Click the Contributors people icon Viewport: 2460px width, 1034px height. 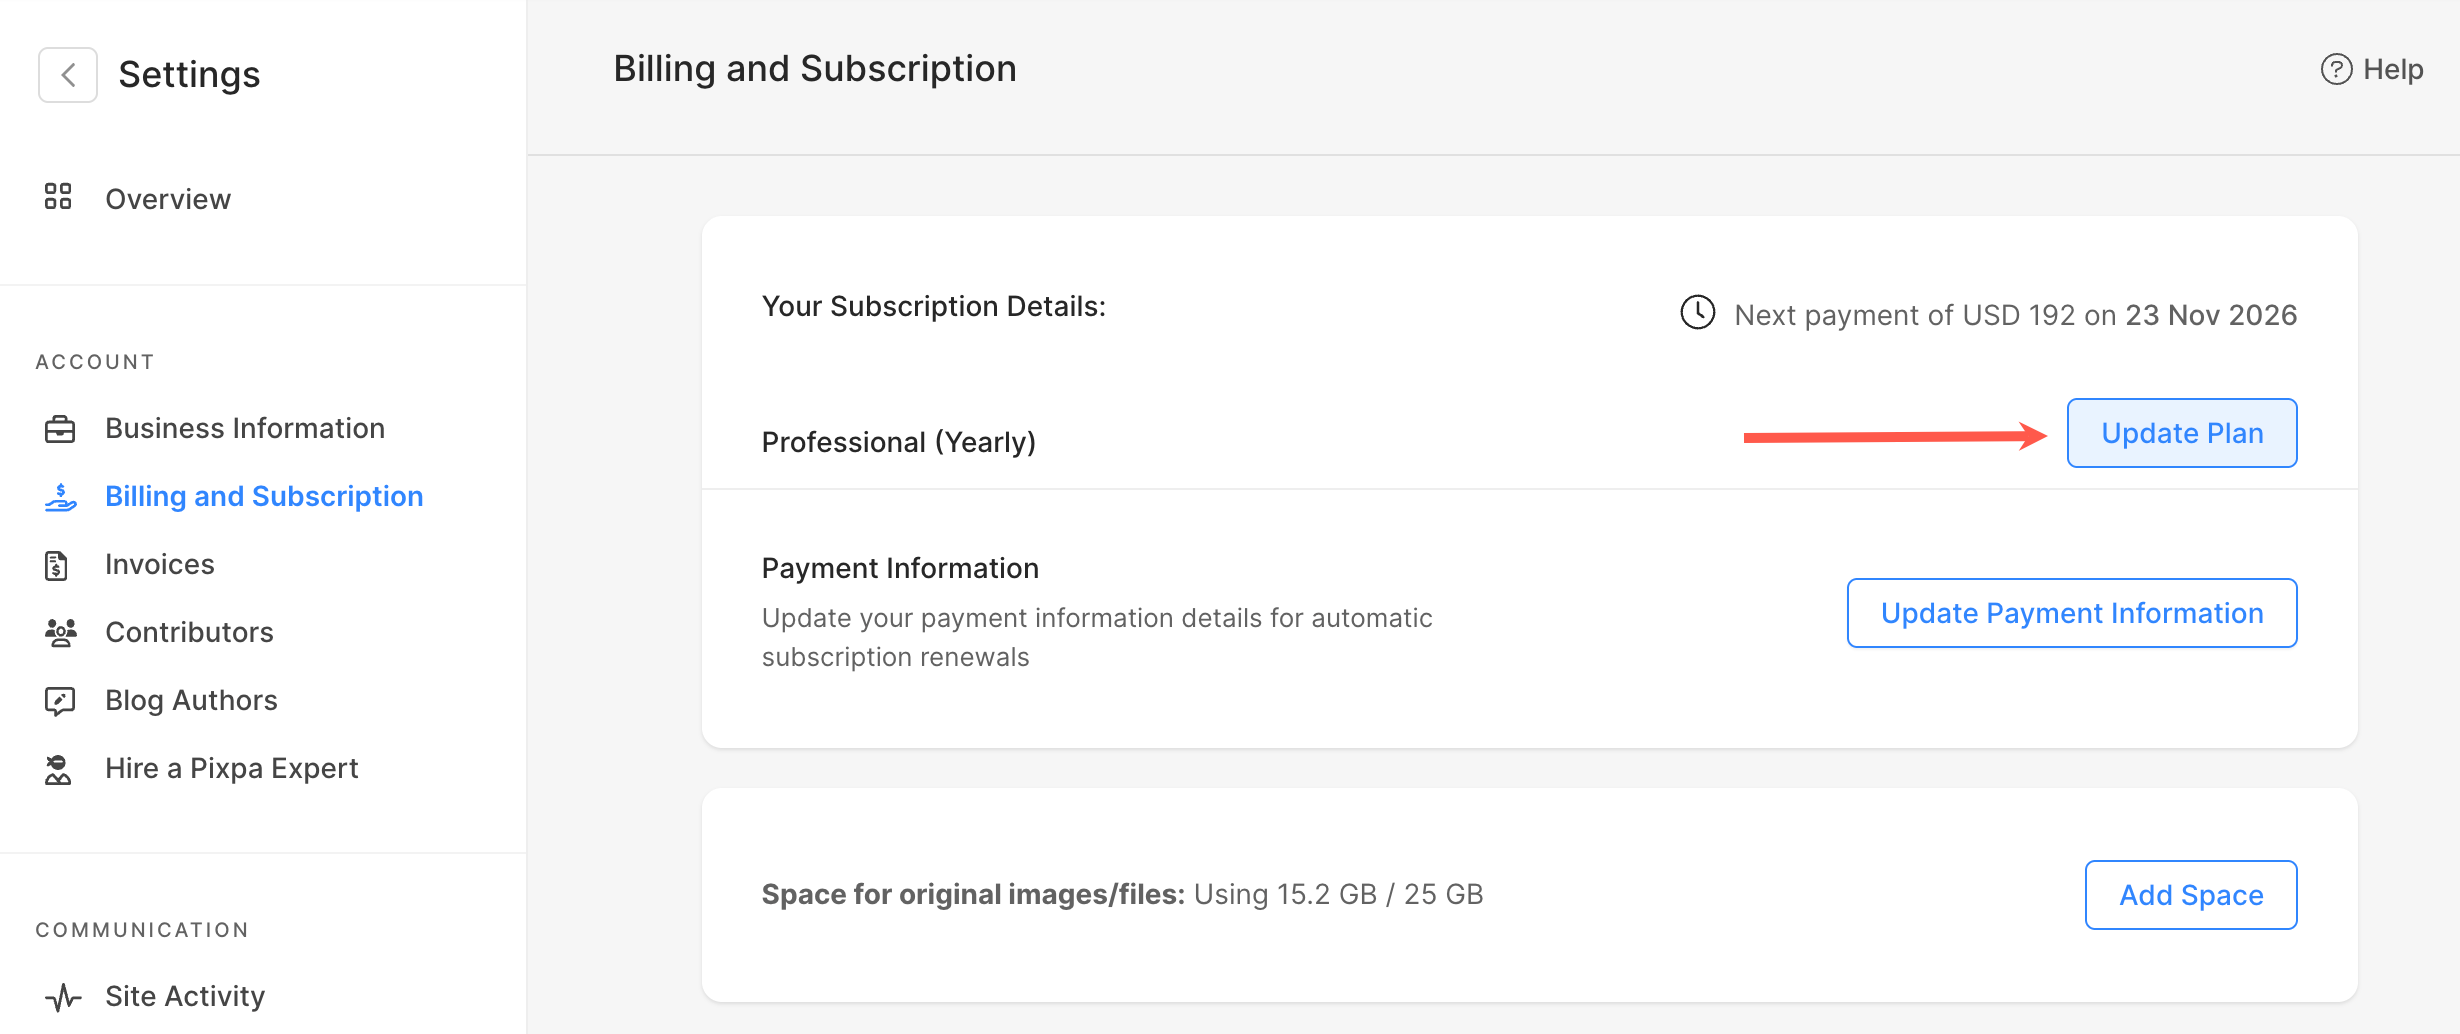(60, 633)
